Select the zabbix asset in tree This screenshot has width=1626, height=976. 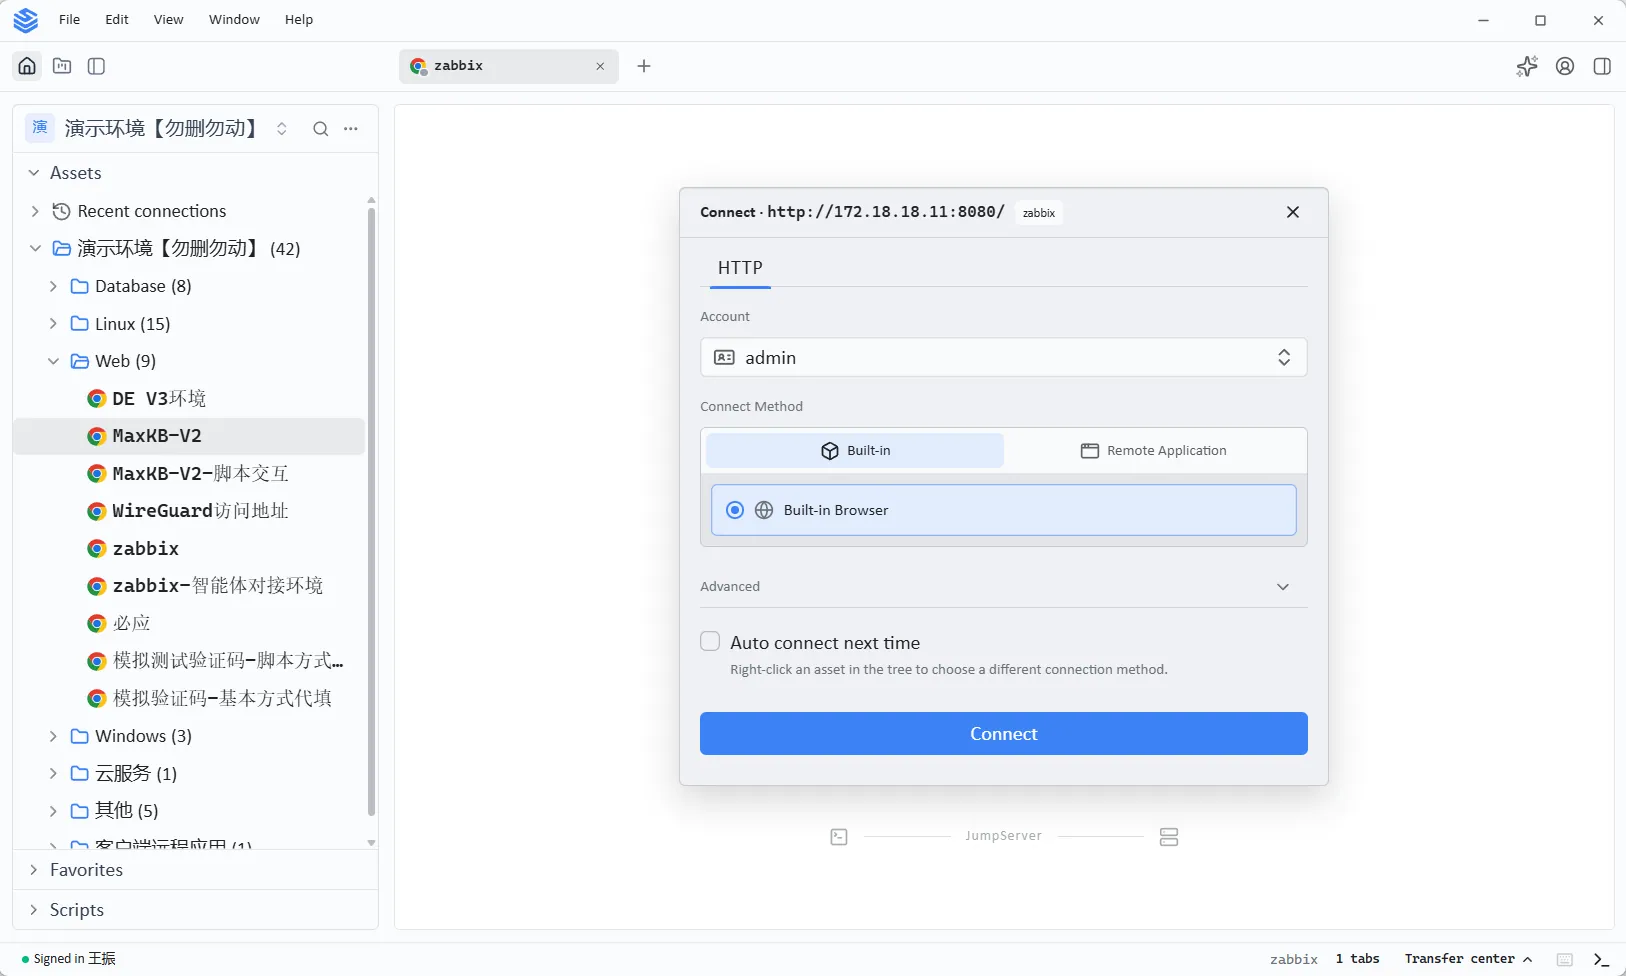pyautogui.click(x=189, y=549)
